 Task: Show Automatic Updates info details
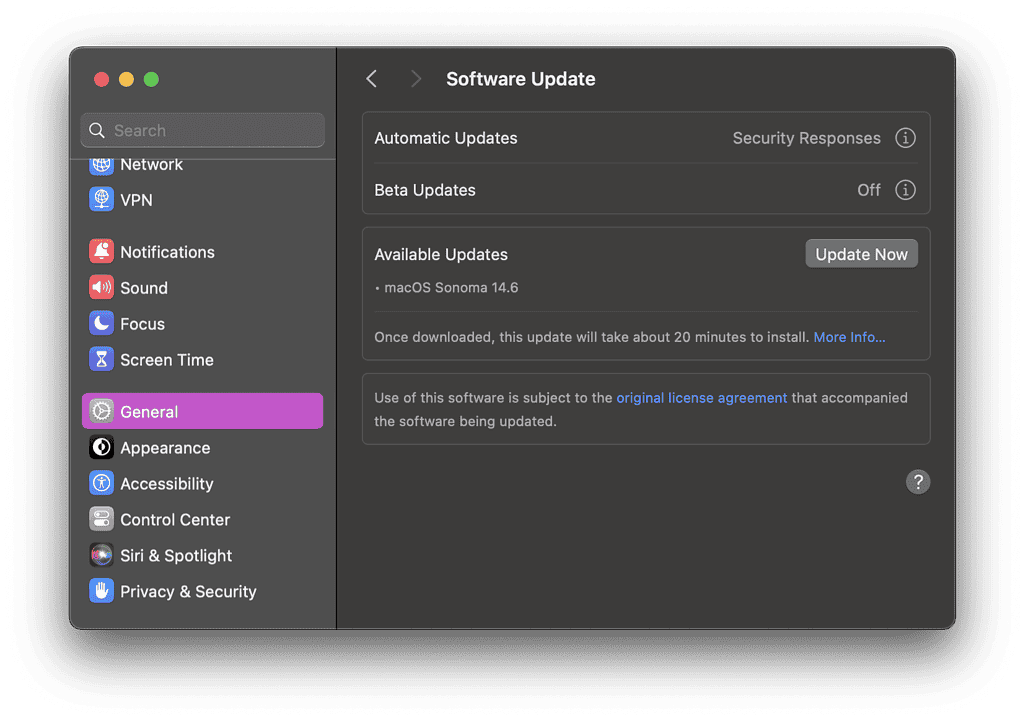(905, 138)
